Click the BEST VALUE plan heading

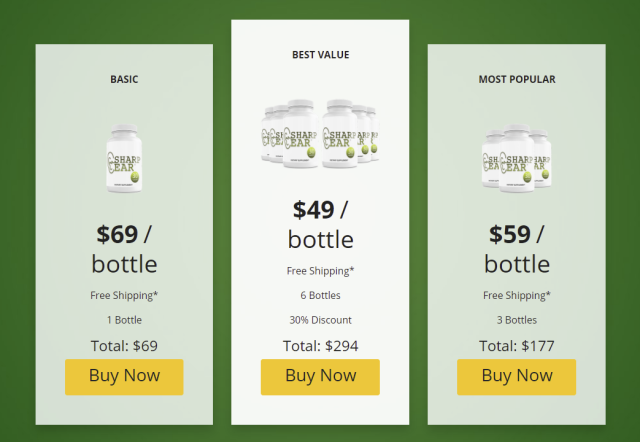320,55
